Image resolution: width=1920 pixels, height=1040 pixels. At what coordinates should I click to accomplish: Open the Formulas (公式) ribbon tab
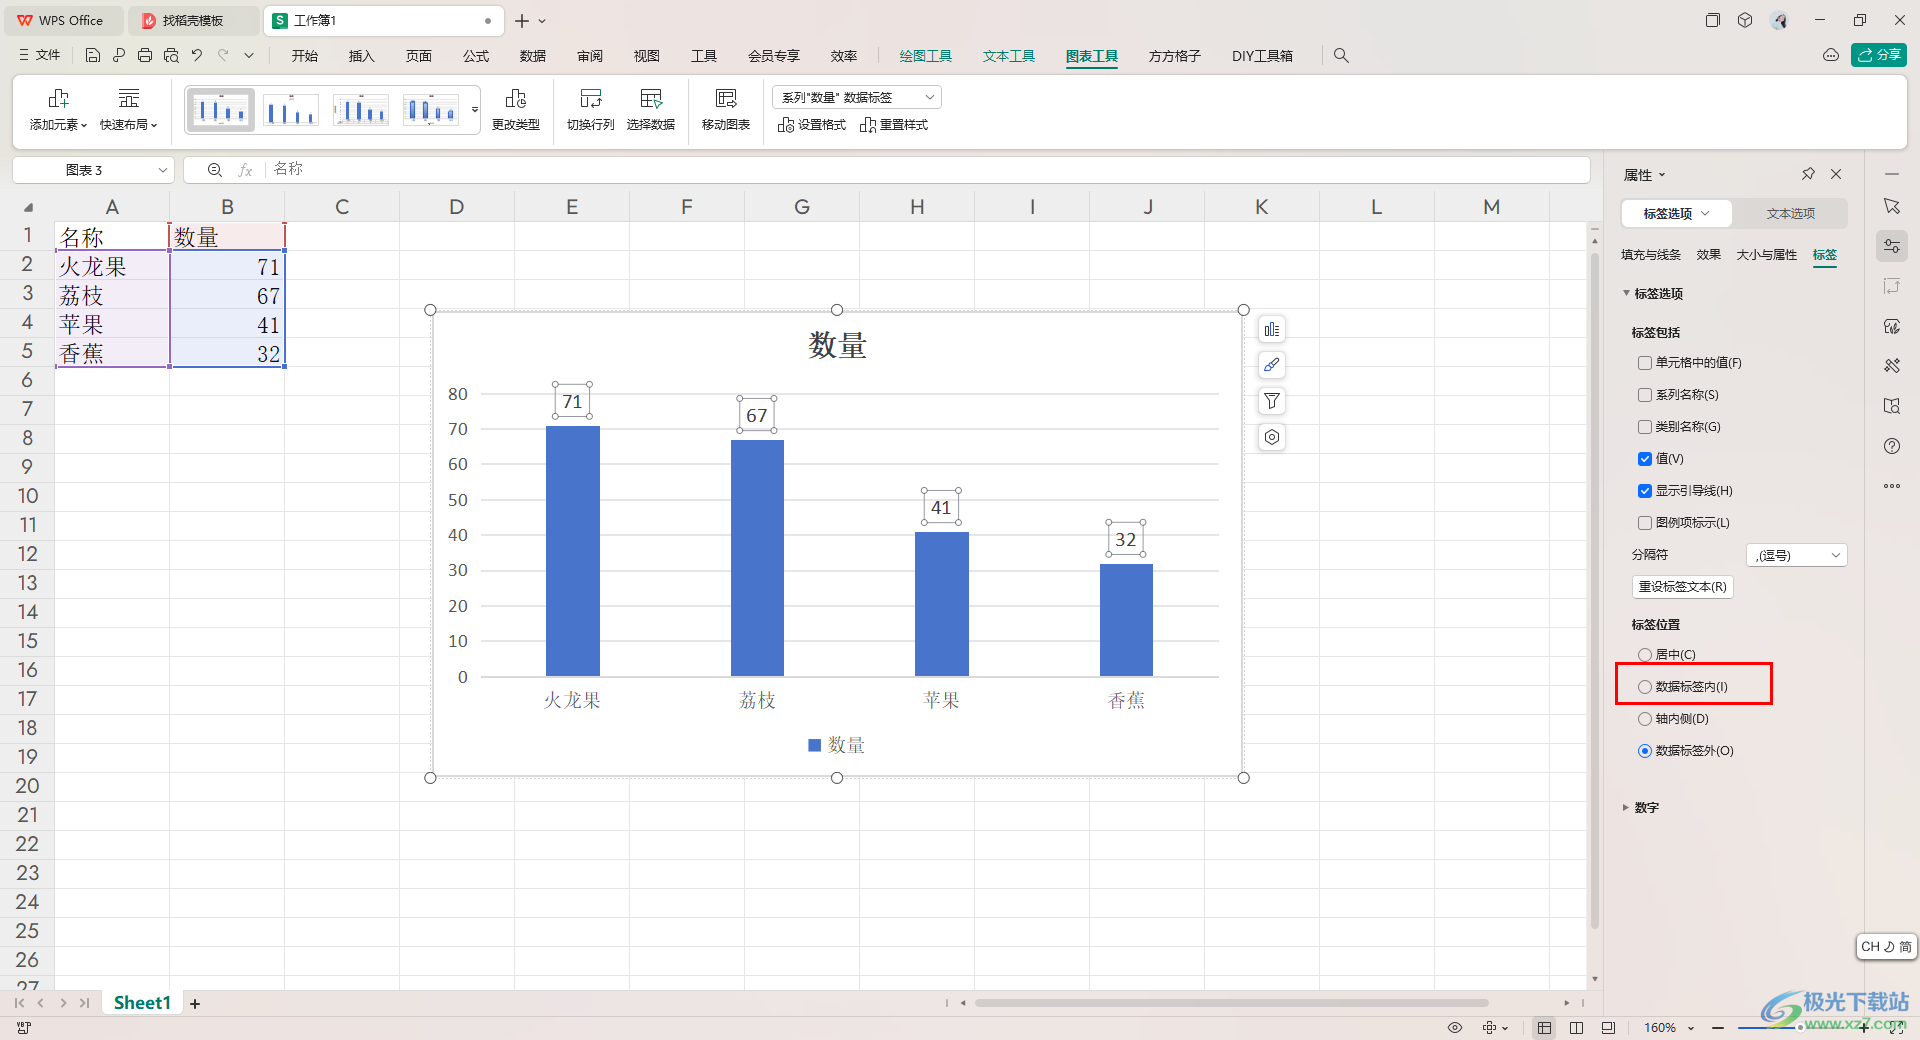[476, 56]
